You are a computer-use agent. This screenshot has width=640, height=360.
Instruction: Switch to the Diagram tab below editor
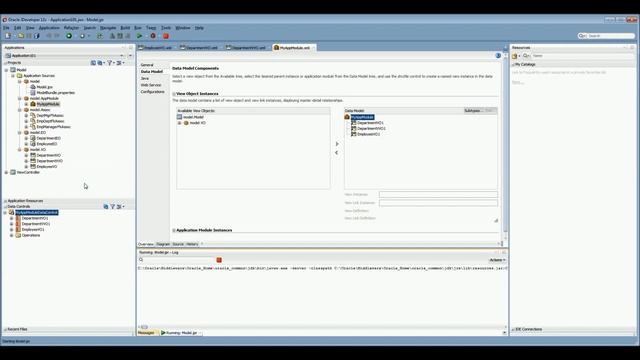click(163, 244)
